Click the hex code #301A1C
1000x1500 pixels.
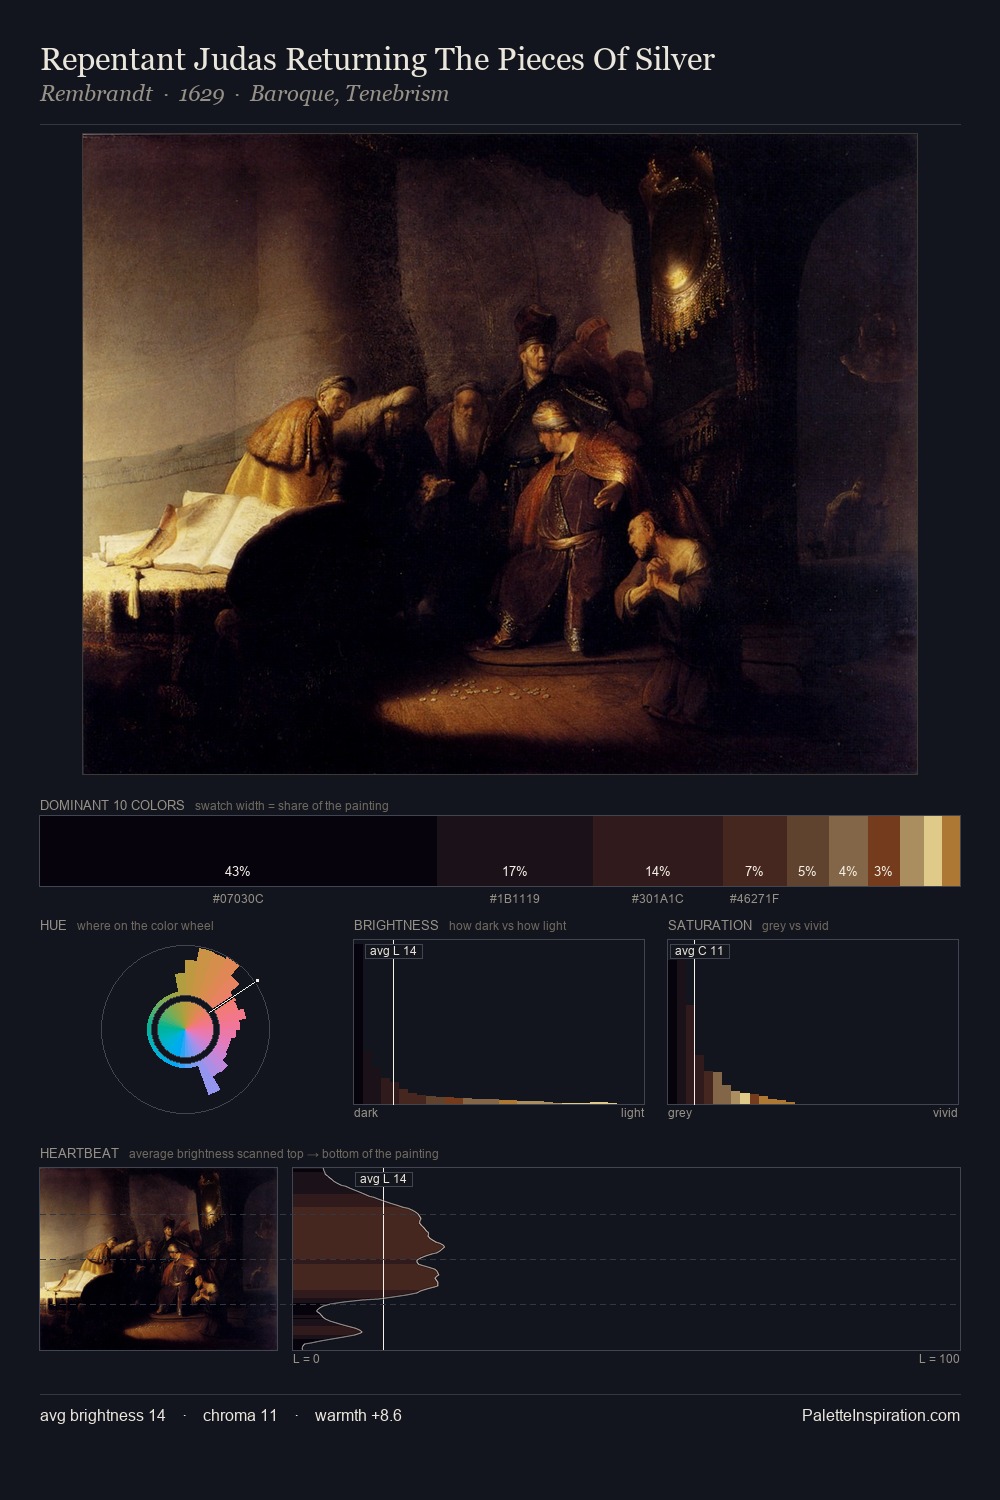[x=658, y=899]
